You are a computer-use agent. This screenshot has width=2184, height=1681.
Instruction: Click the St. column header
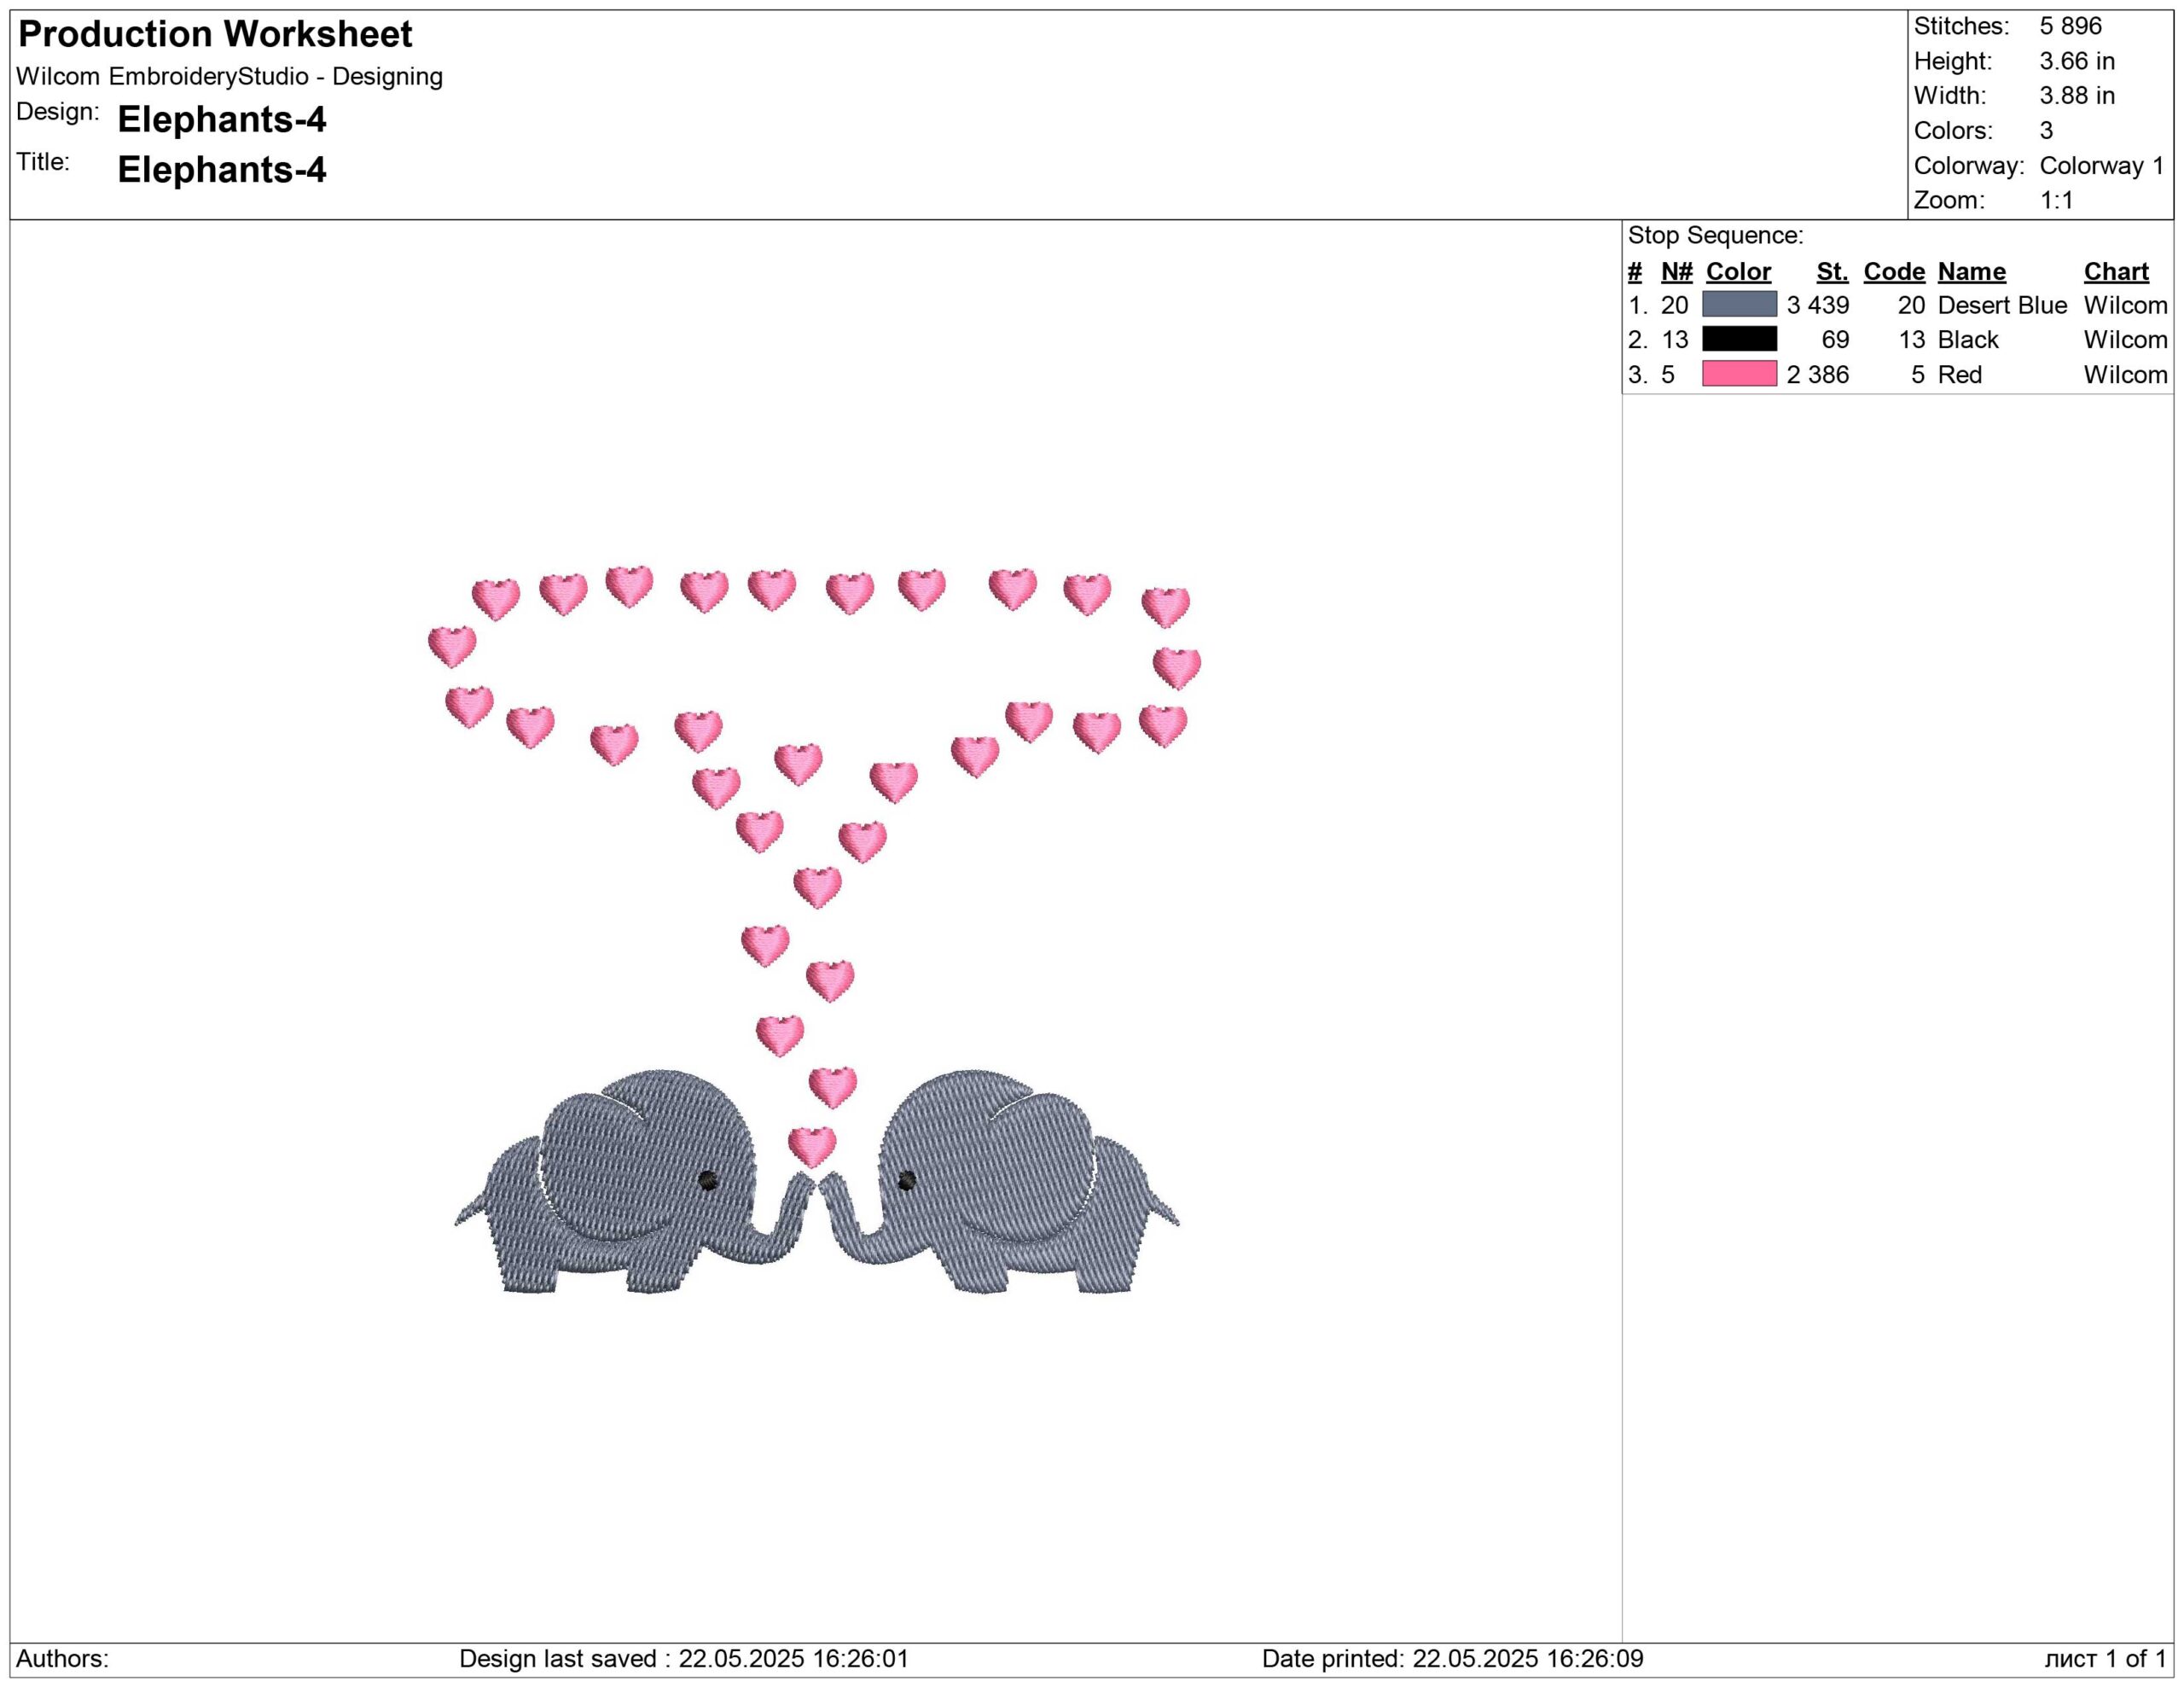tap(1832, 272)
